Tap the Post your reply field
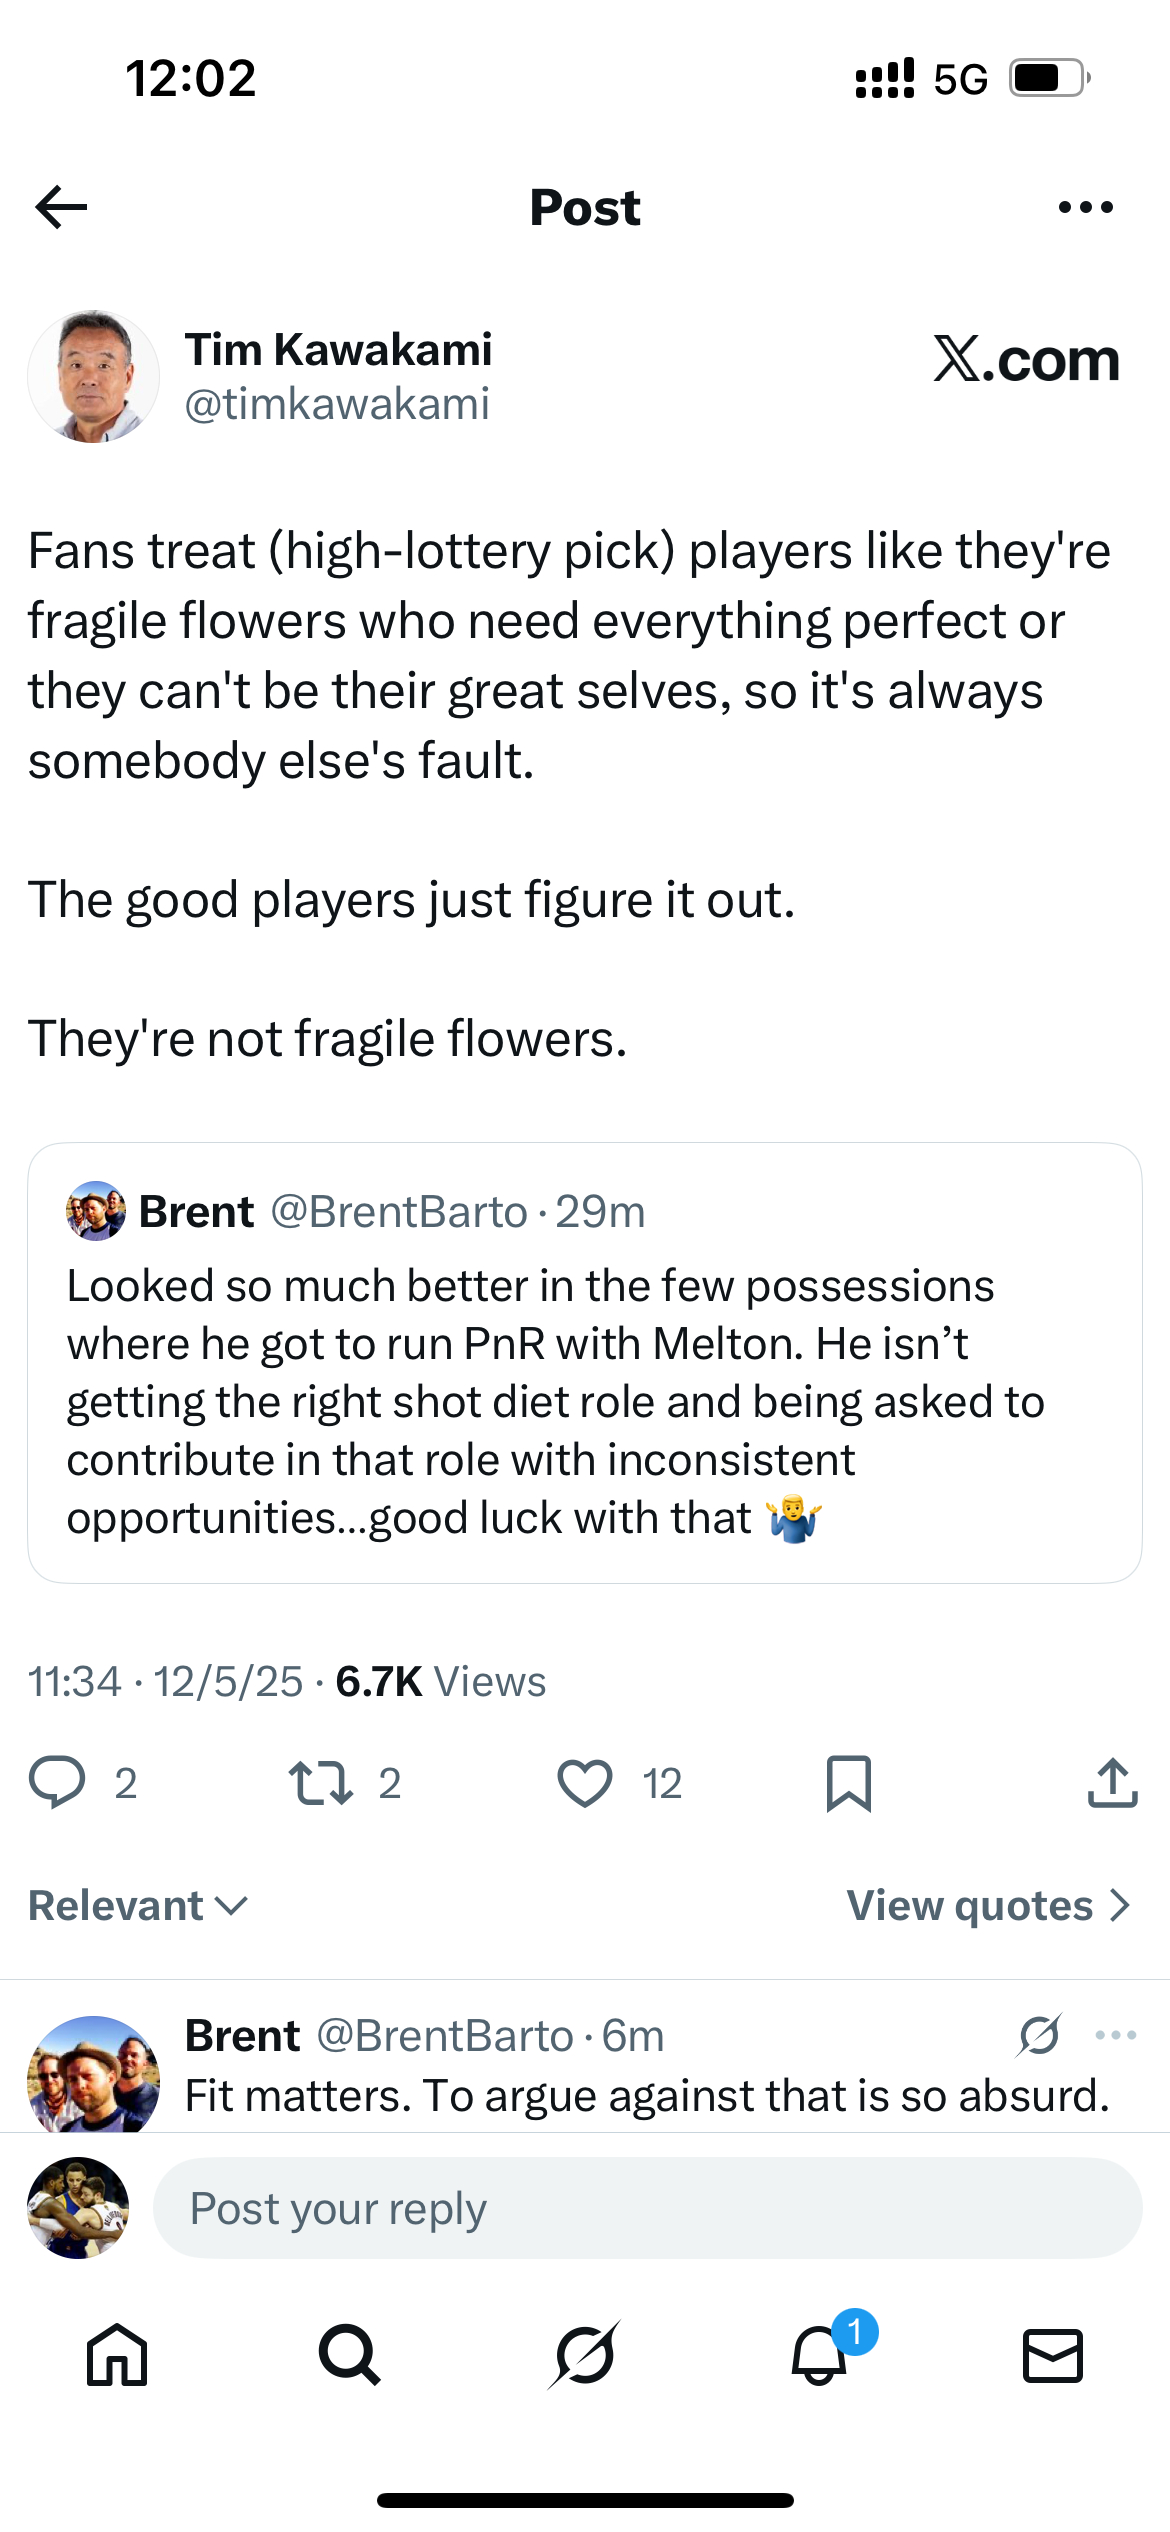 (646, 2208)
